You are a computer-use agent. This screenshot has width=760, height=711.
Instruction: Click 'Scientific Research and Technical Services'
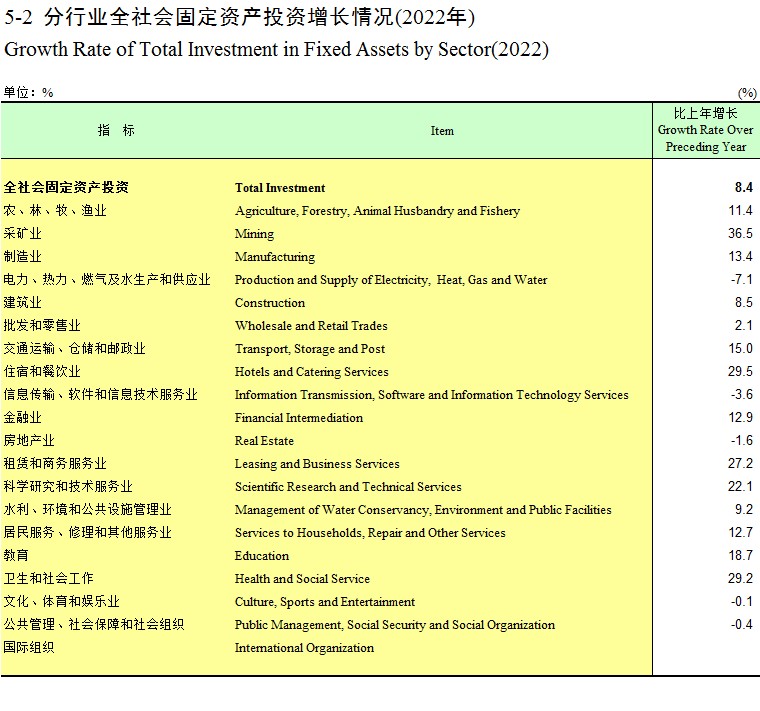click(x=348, y=487)
